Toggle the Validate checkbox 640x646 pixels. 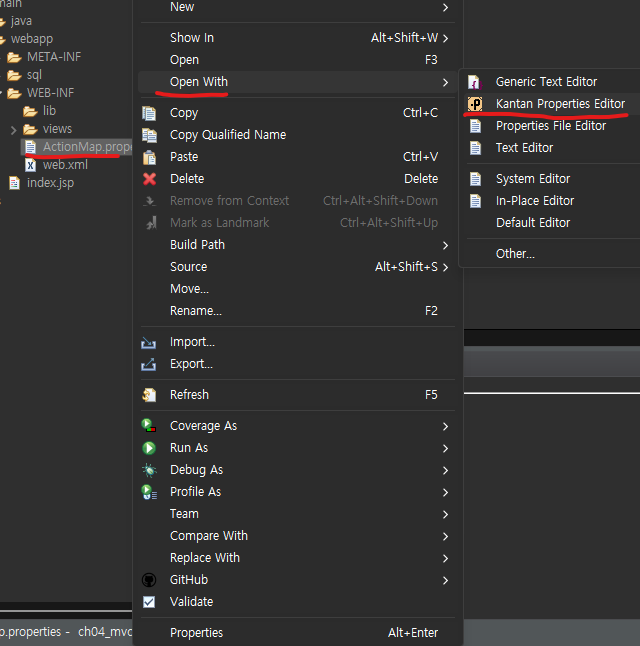(x=149, y=602)
